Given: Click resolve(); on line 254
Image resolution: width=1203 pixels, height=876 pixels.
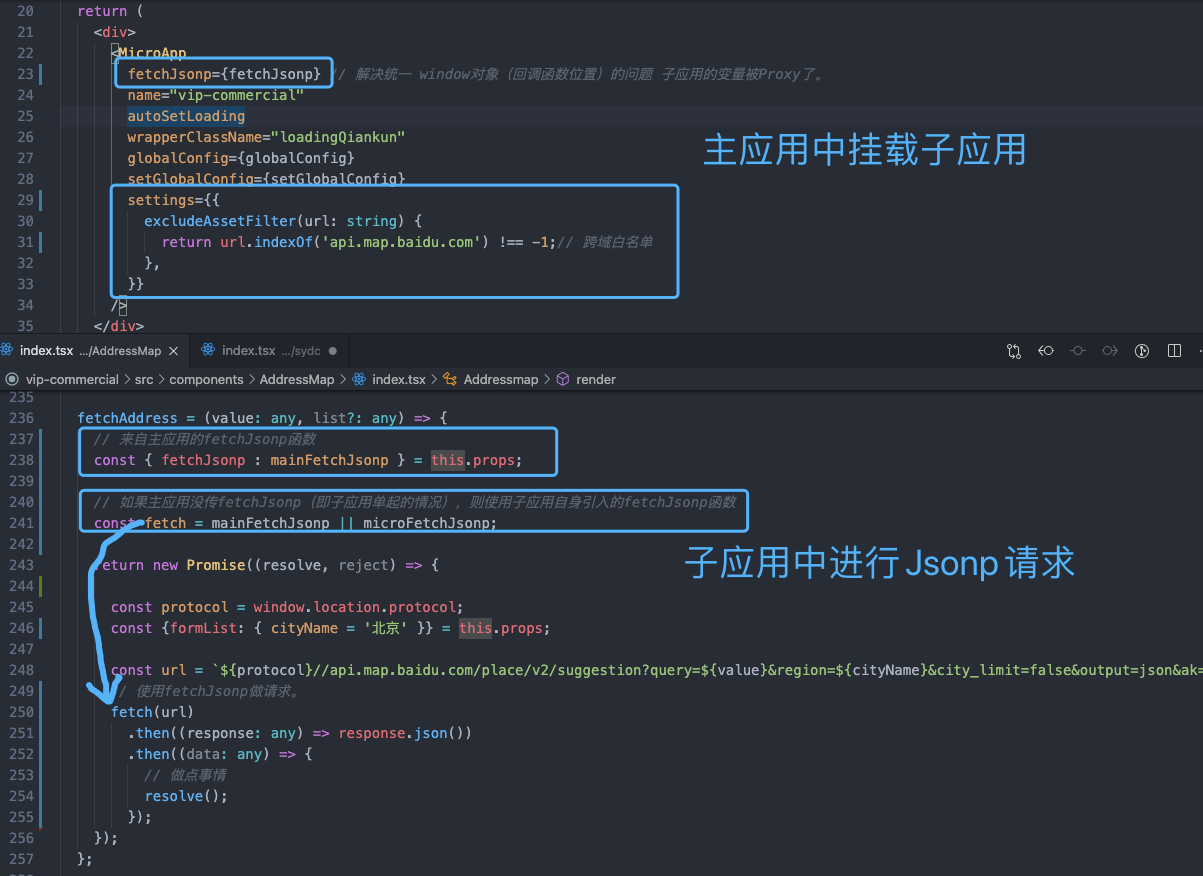Looking at the screenshot, I should pos(186,796).
